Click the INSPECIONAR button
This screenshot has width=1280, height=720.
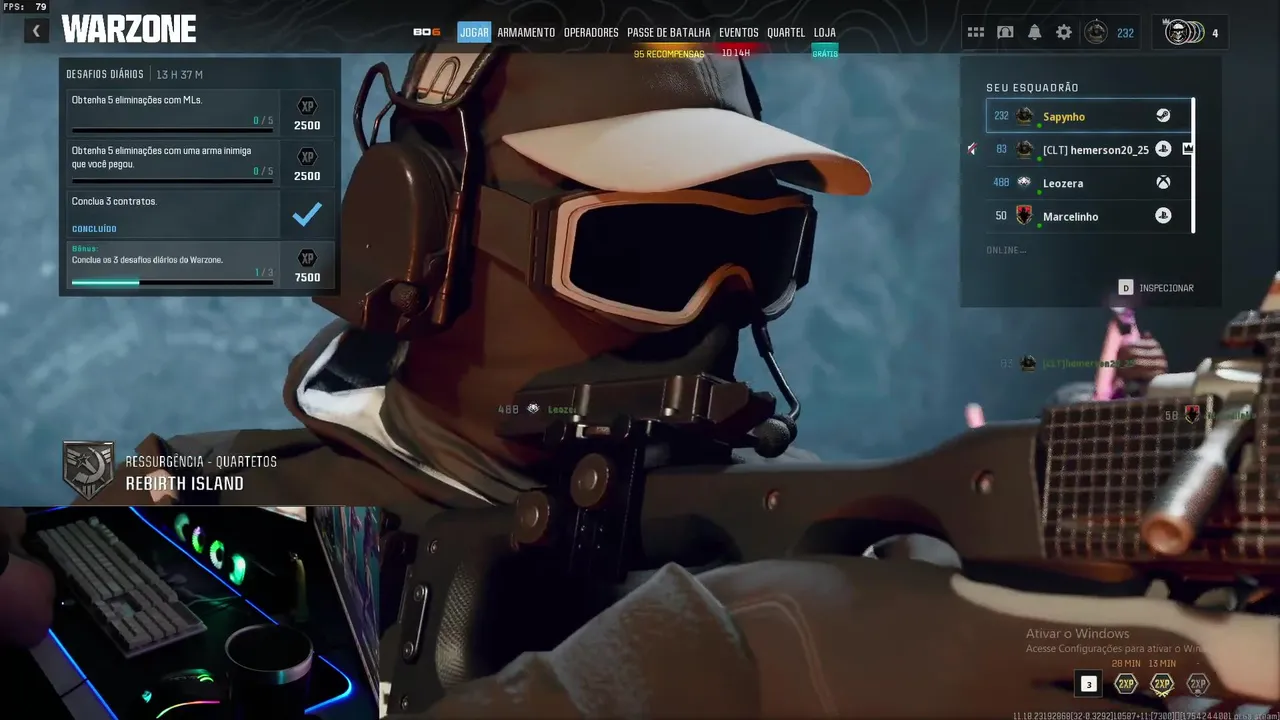click(1156, 288)
